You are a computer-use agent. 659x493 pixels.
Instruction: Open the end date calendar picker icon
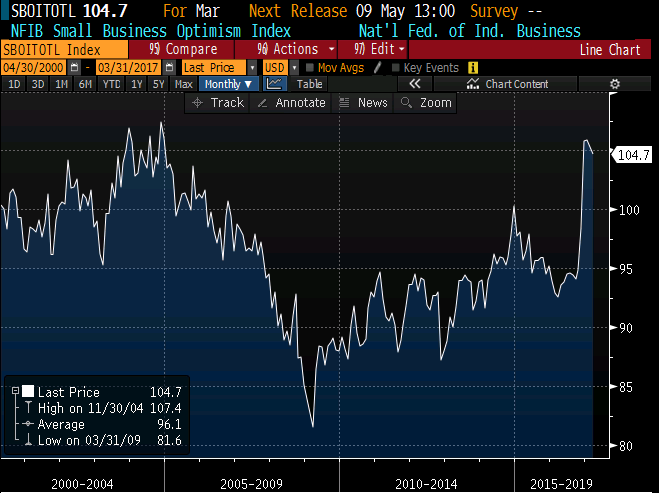click(169, 68)
